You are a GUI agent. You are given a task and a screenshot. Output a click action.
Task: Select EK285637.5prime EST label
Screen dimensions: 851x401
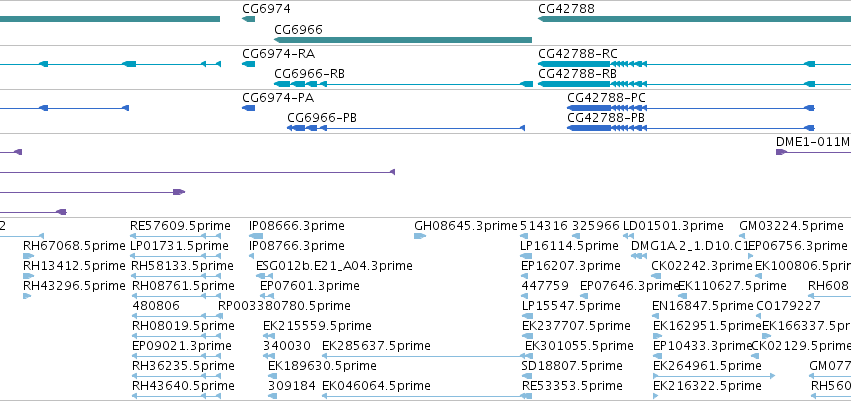point(376,346)
